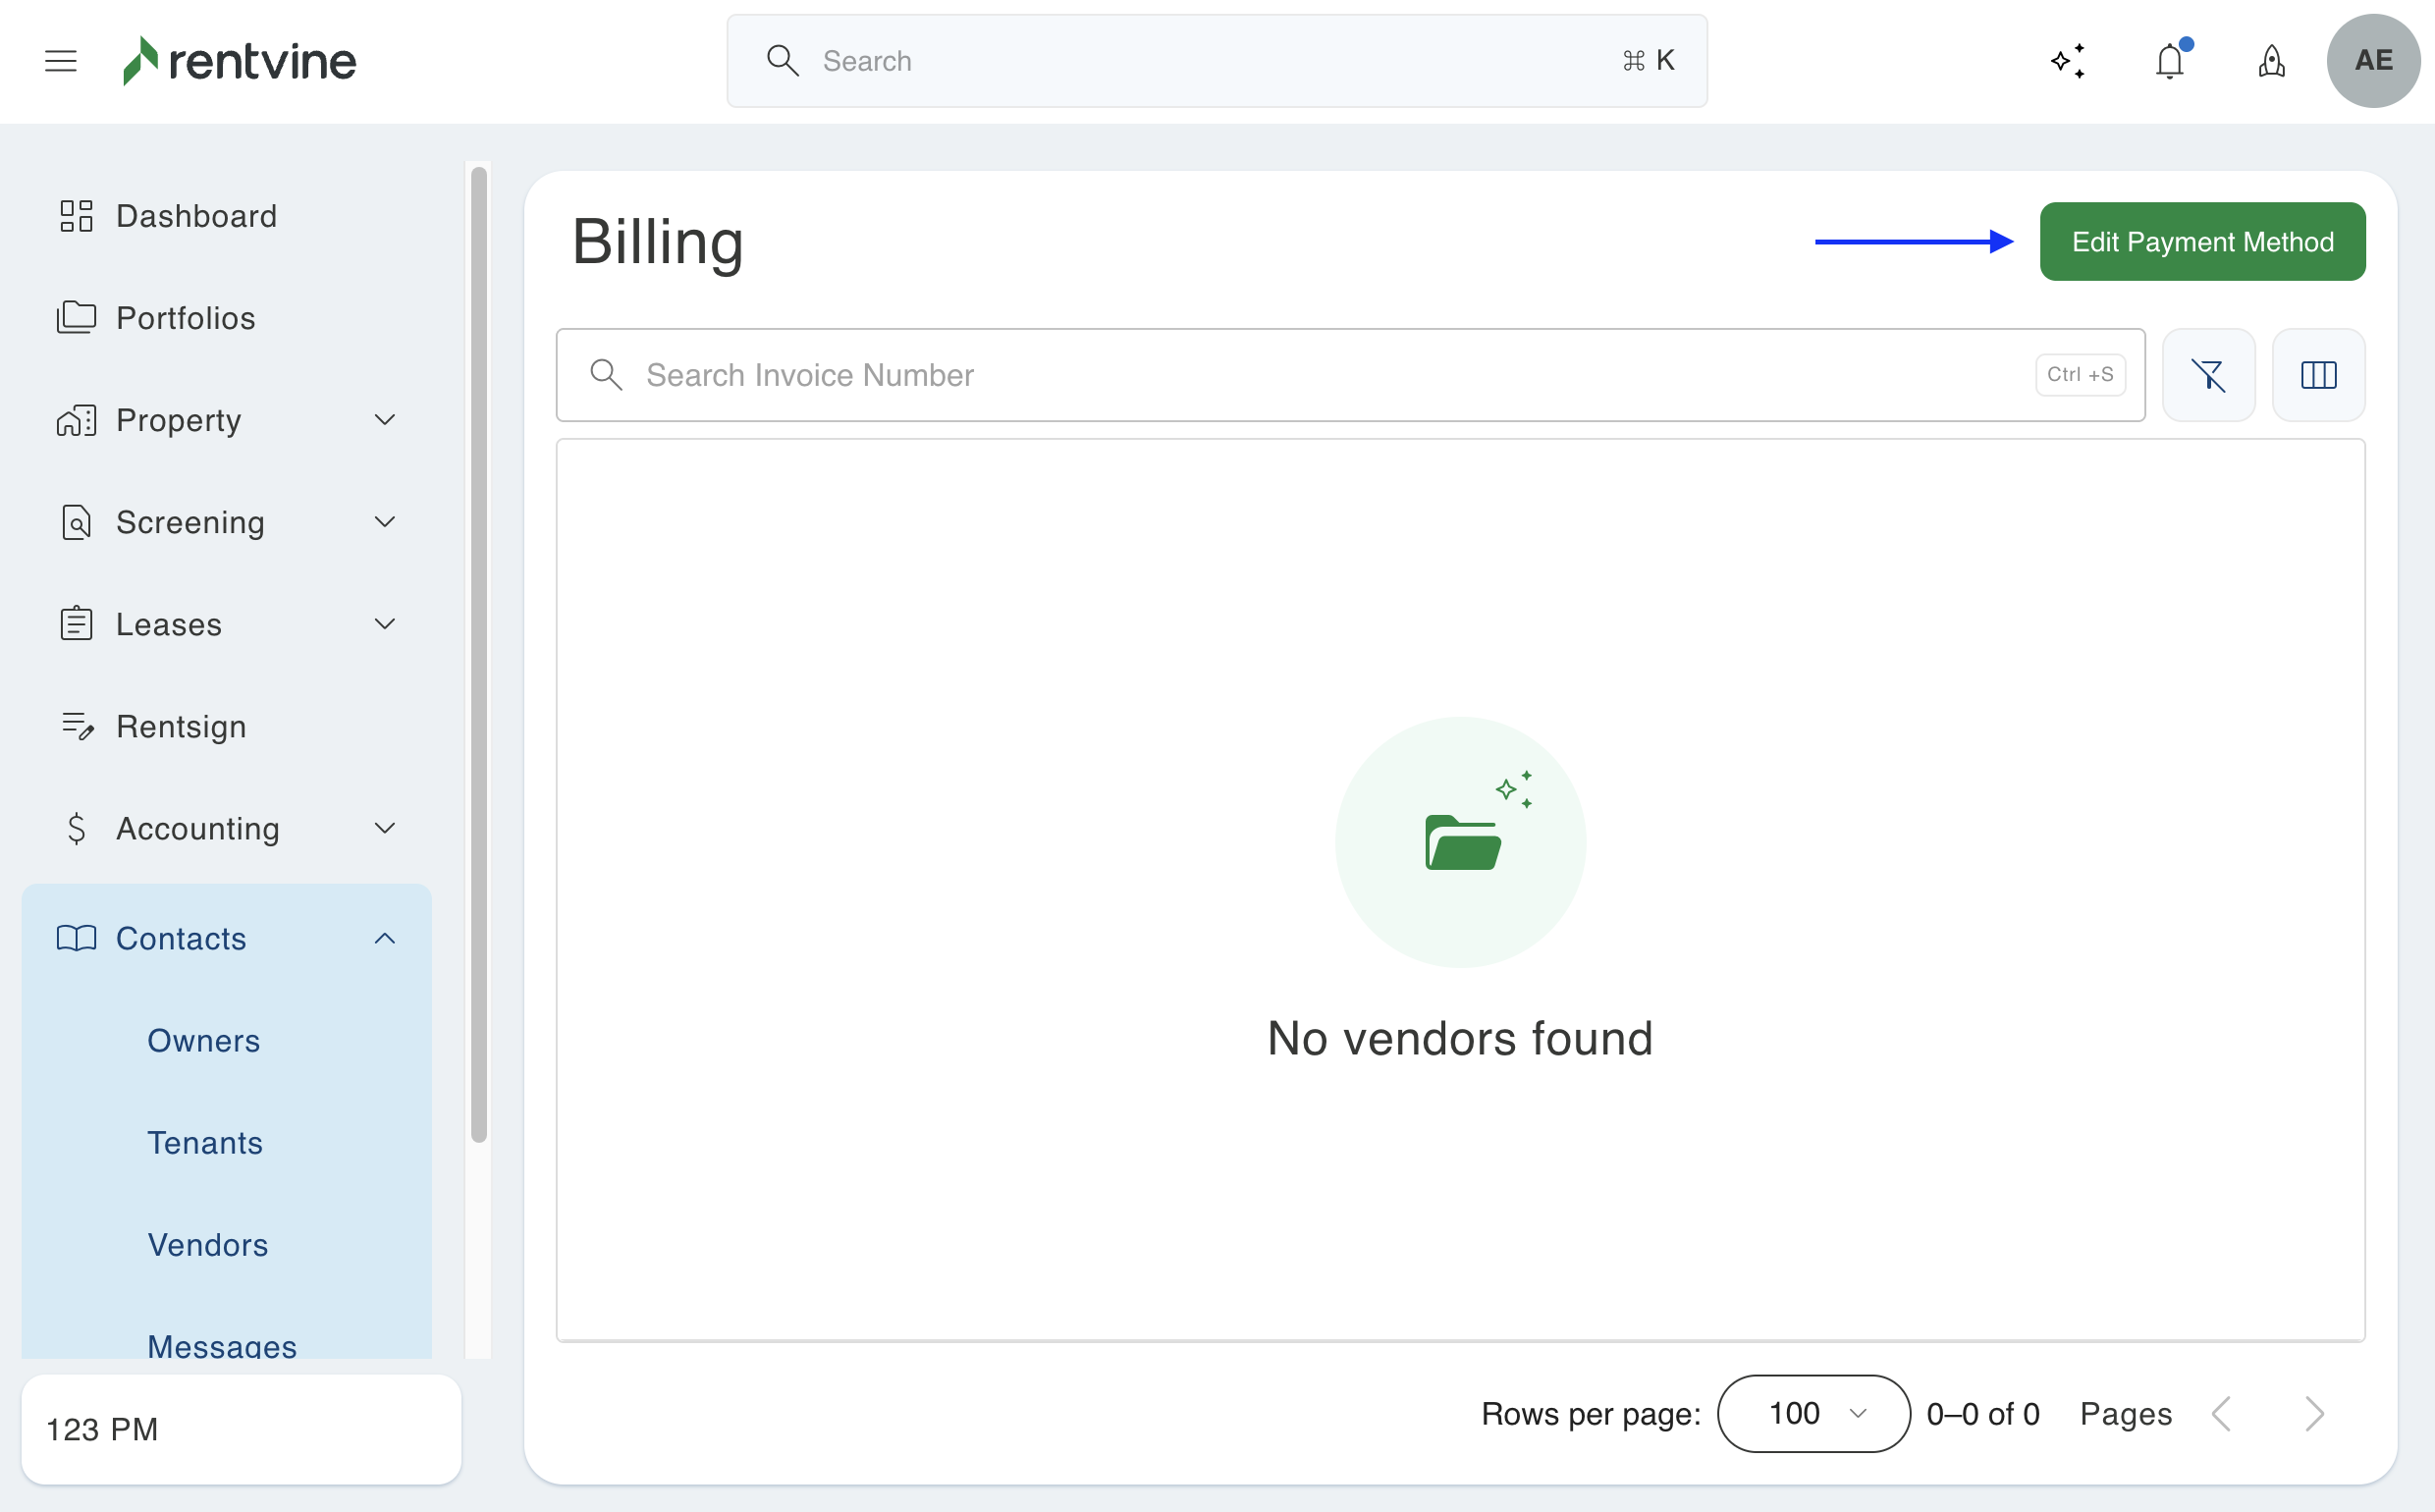Open the hamburger menu icon
This screenshot has width=2435, height=1512.
click(x=61, y=61)
